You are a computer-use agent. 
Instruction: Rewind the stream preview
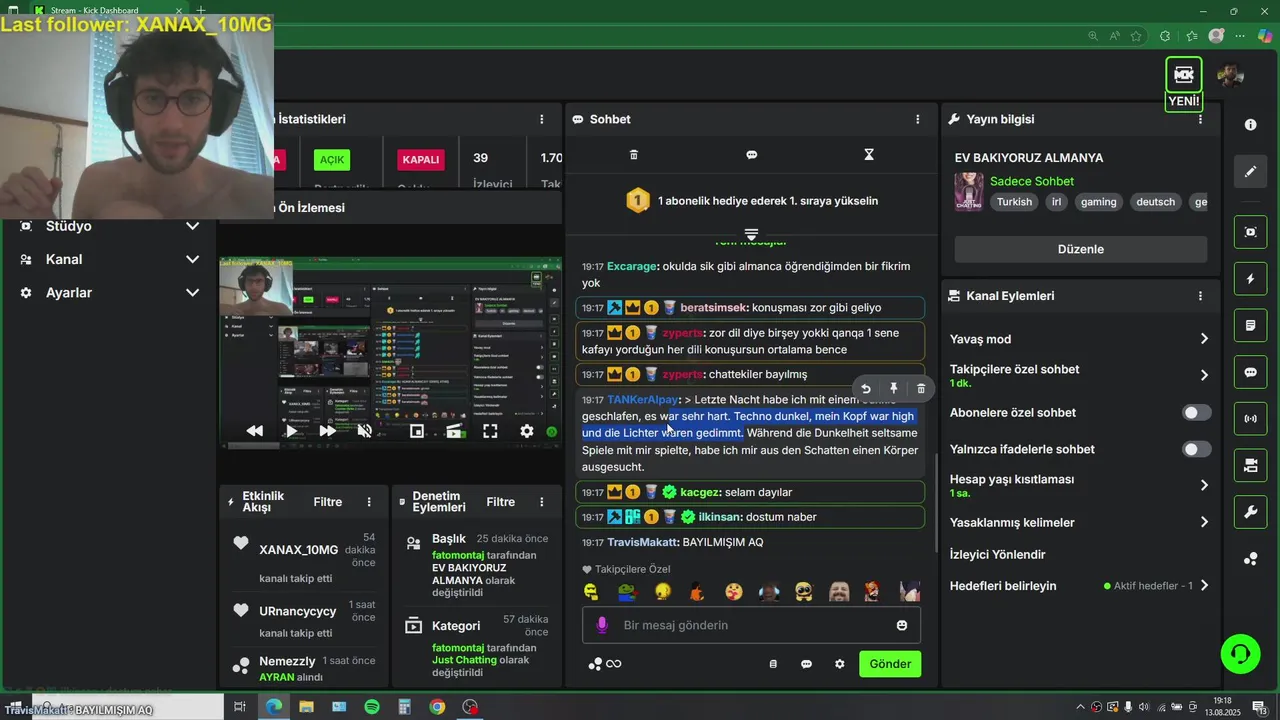pyautogui.click(x=255, y=431)
